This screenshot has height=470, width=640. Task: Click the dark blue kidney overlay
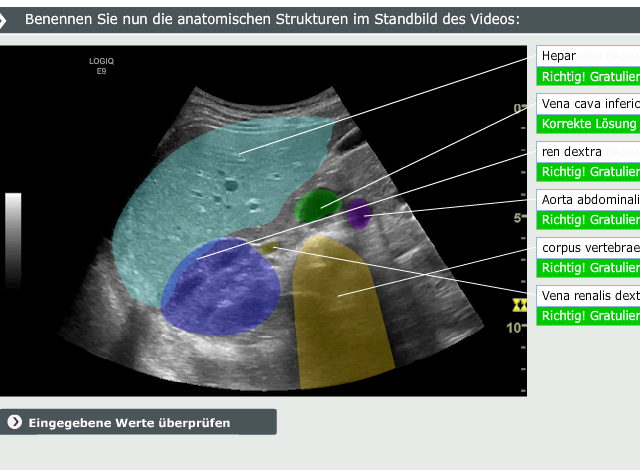pyautogui.click(x=220, y=290)
